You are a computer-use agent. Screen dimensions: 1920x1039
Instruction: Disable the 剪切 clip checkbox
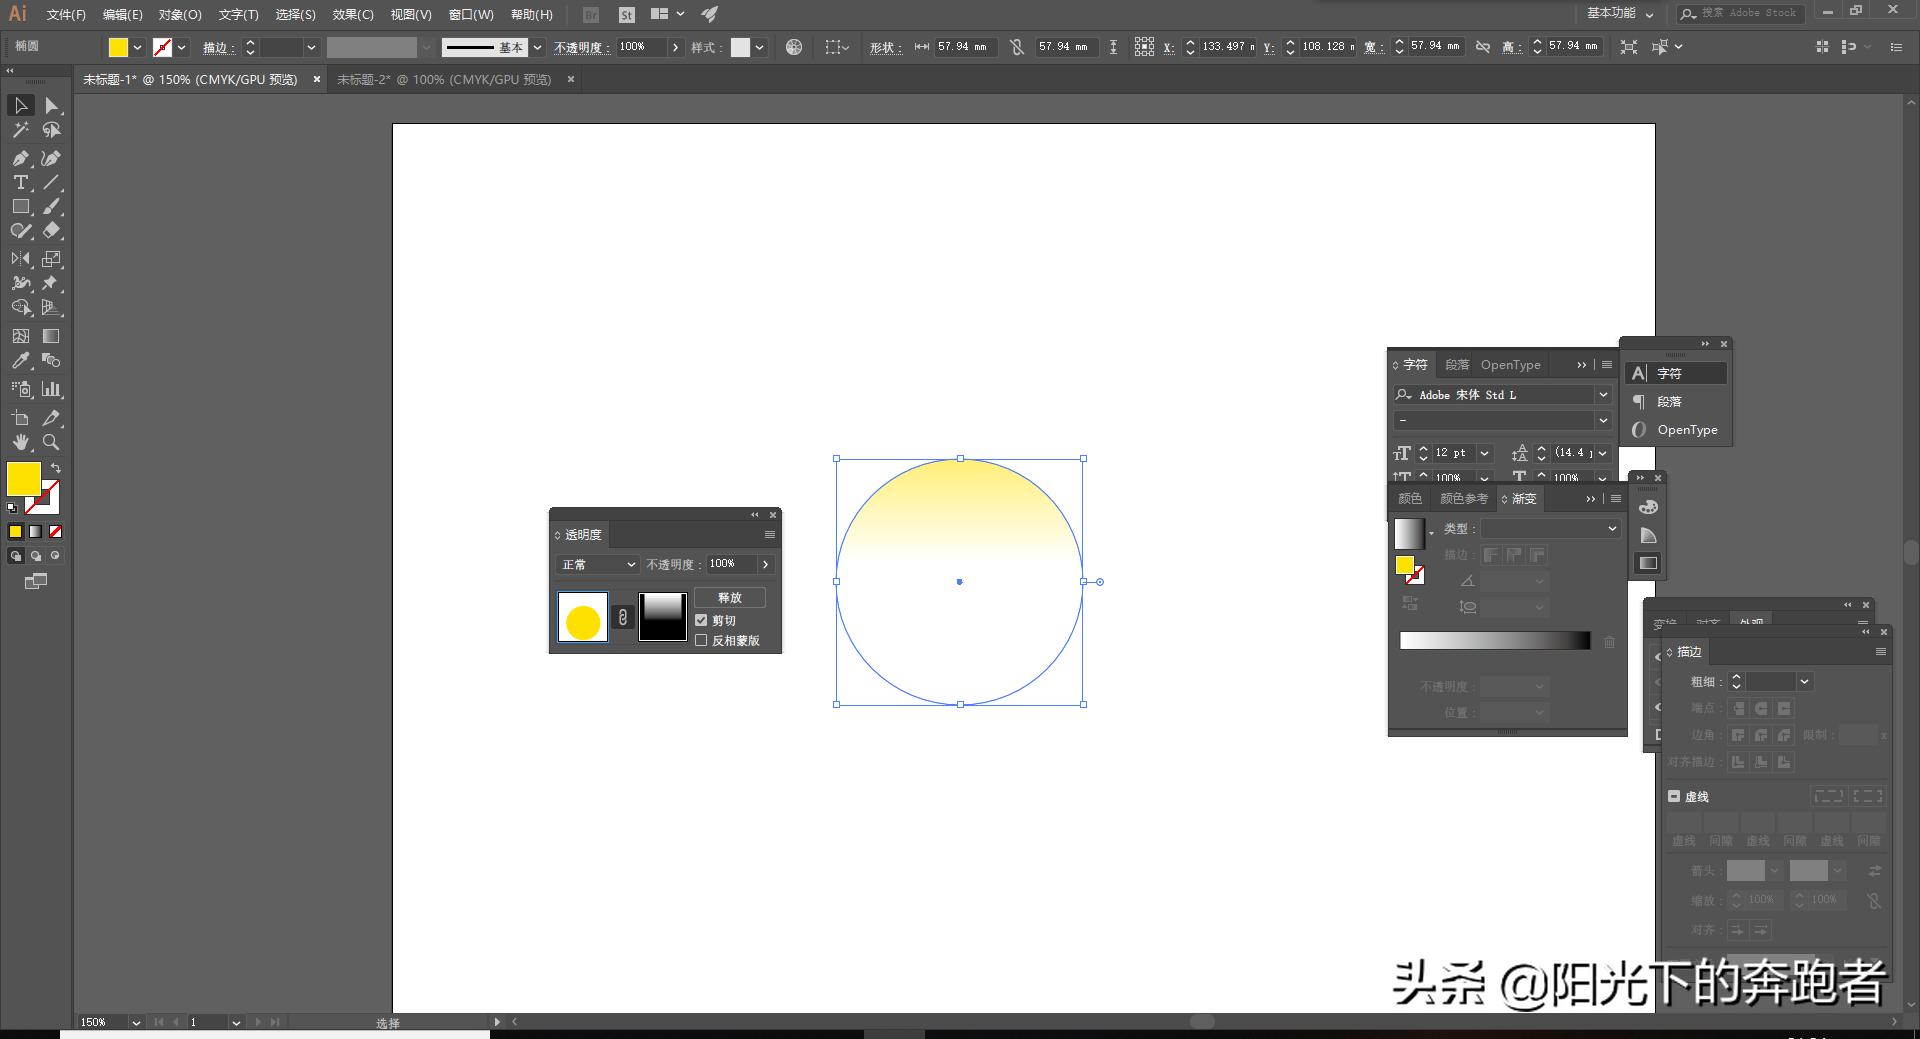click(701, 620)
